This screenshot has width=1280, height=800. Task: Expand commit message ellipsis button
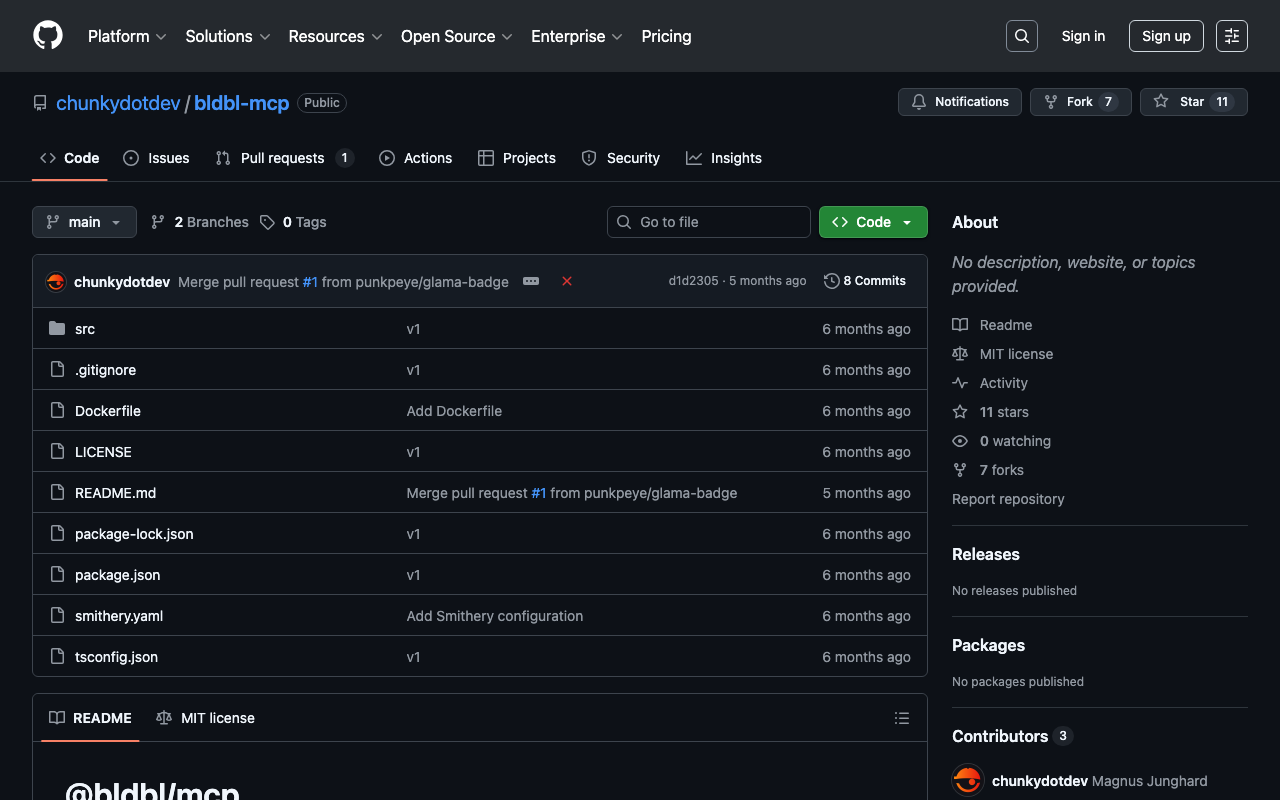click(531, 281)
